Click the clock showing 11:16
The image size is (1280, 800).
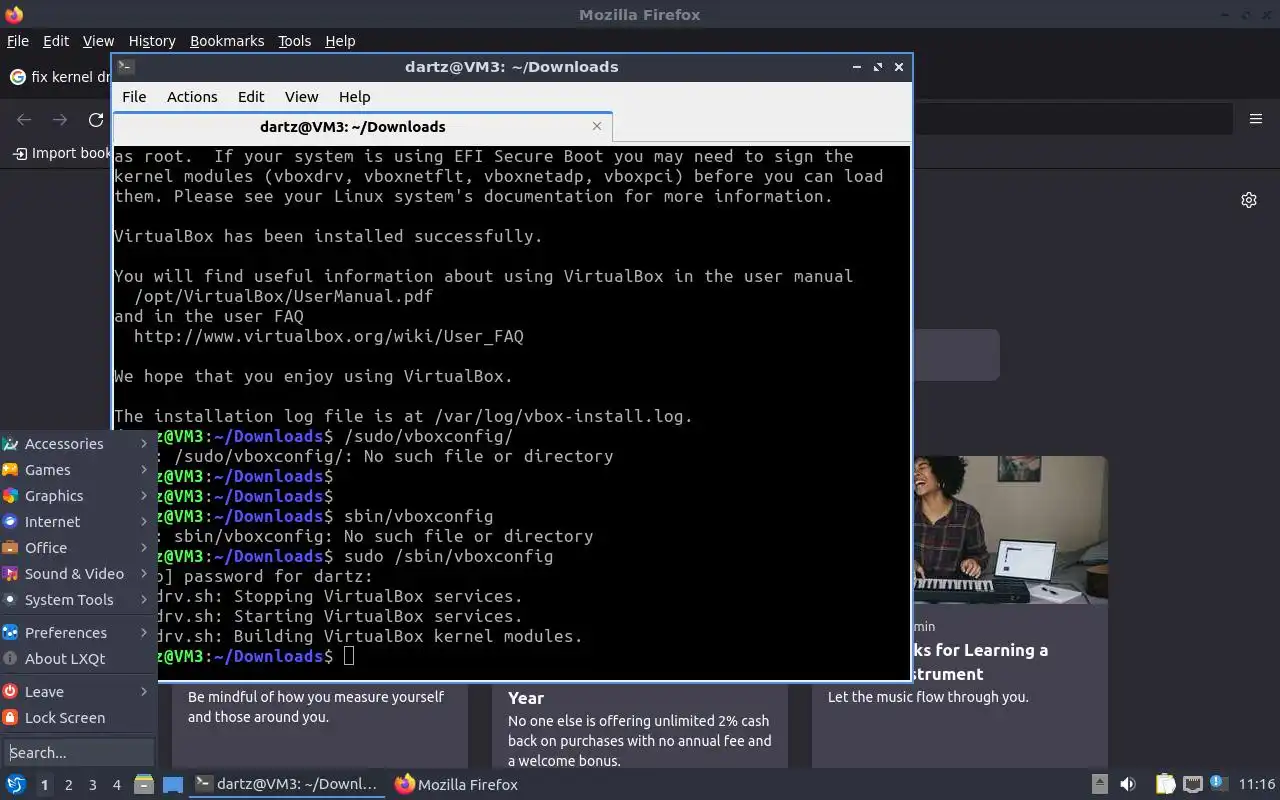pos(1257,785)
